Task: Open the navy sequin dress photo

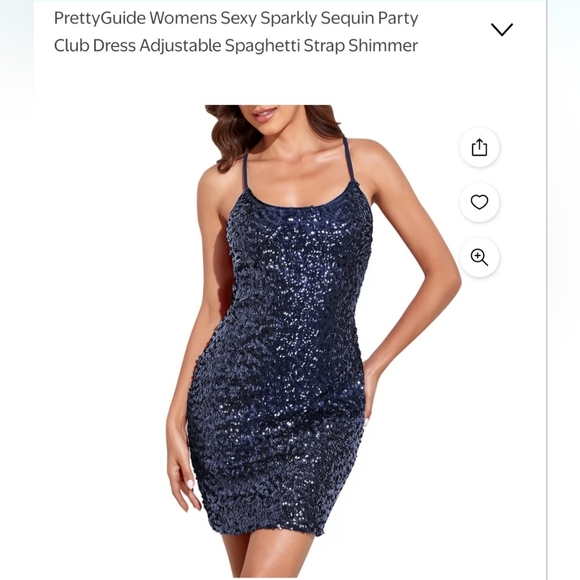Action: click(x=314, y=342)
